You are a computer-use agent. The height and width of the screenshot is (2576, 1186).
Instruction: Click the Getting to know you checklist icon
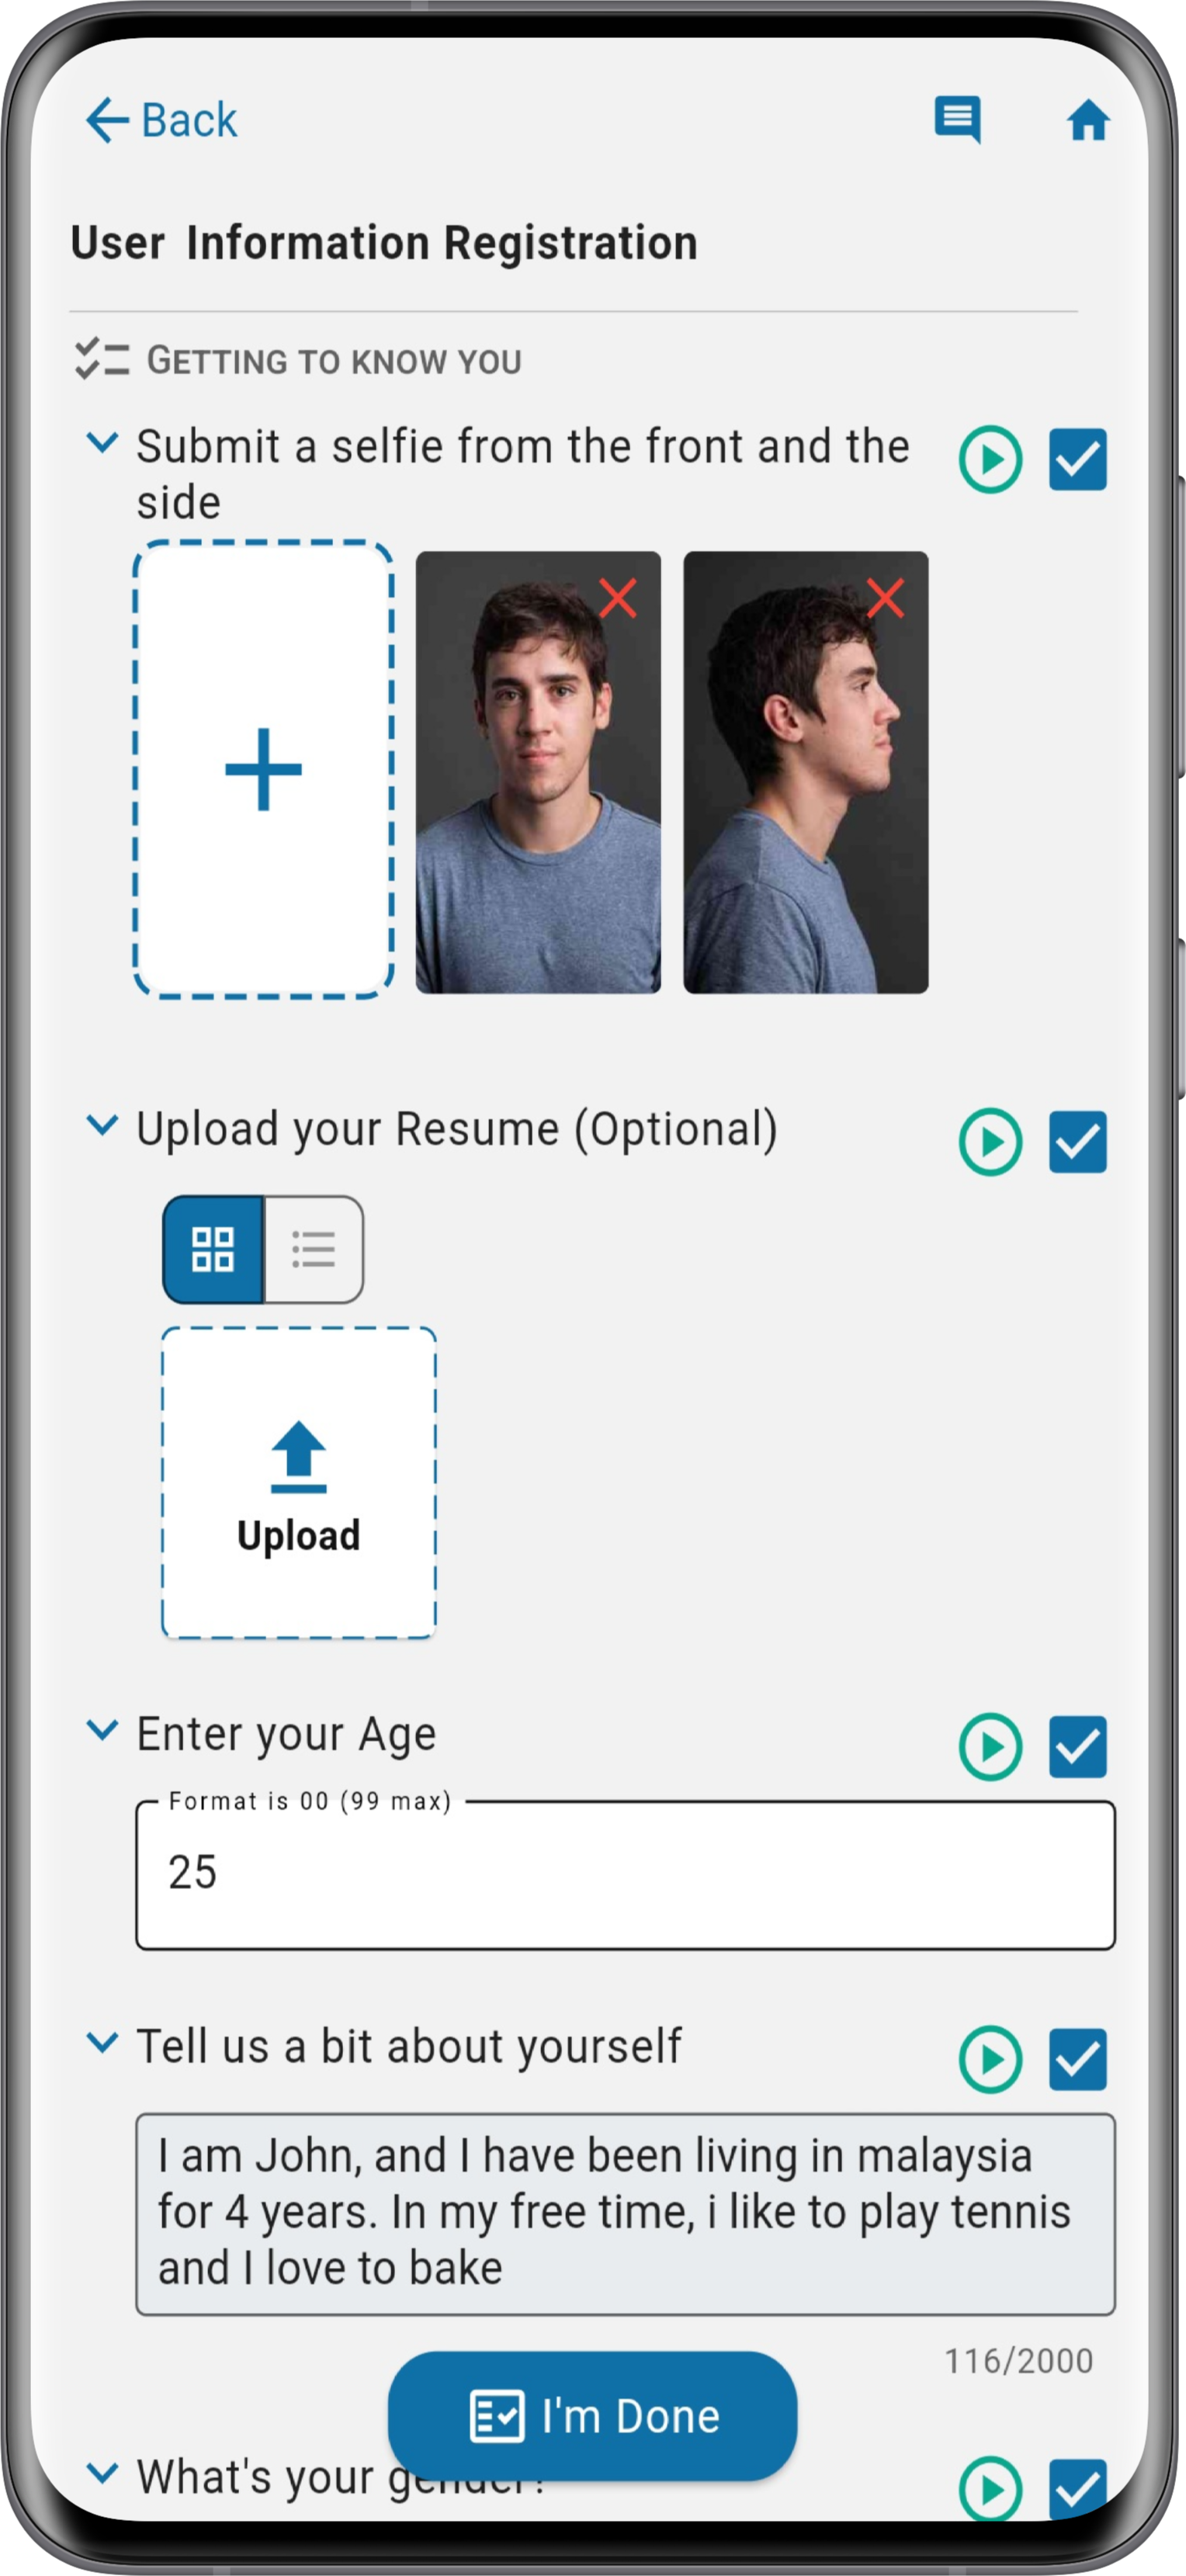(101, 359)
